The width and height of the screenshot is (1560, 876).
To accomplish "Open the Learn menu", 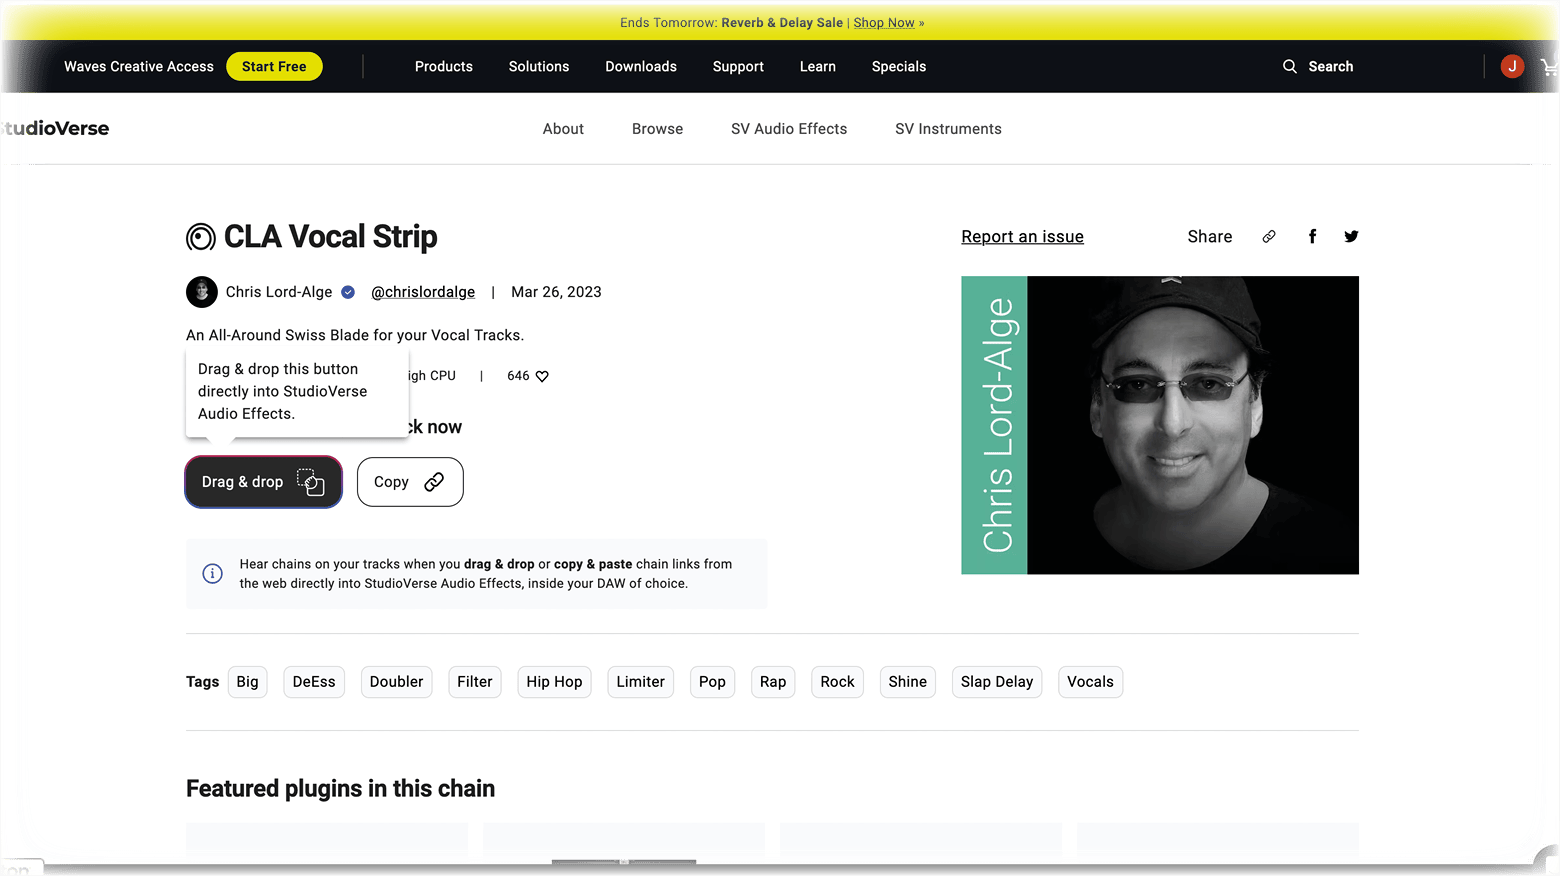I will tap(818, 67).
